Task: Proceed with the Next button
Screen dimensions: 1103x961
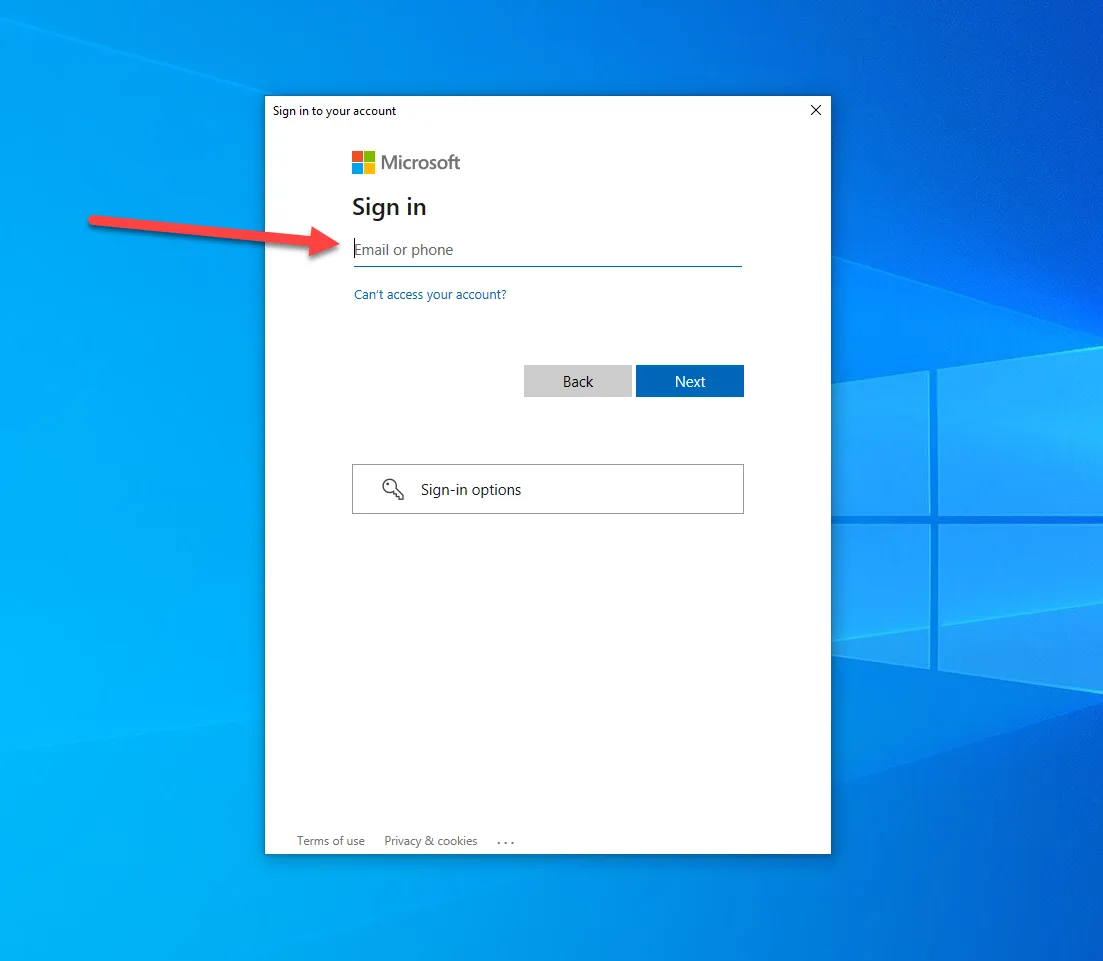Action: 689,381
